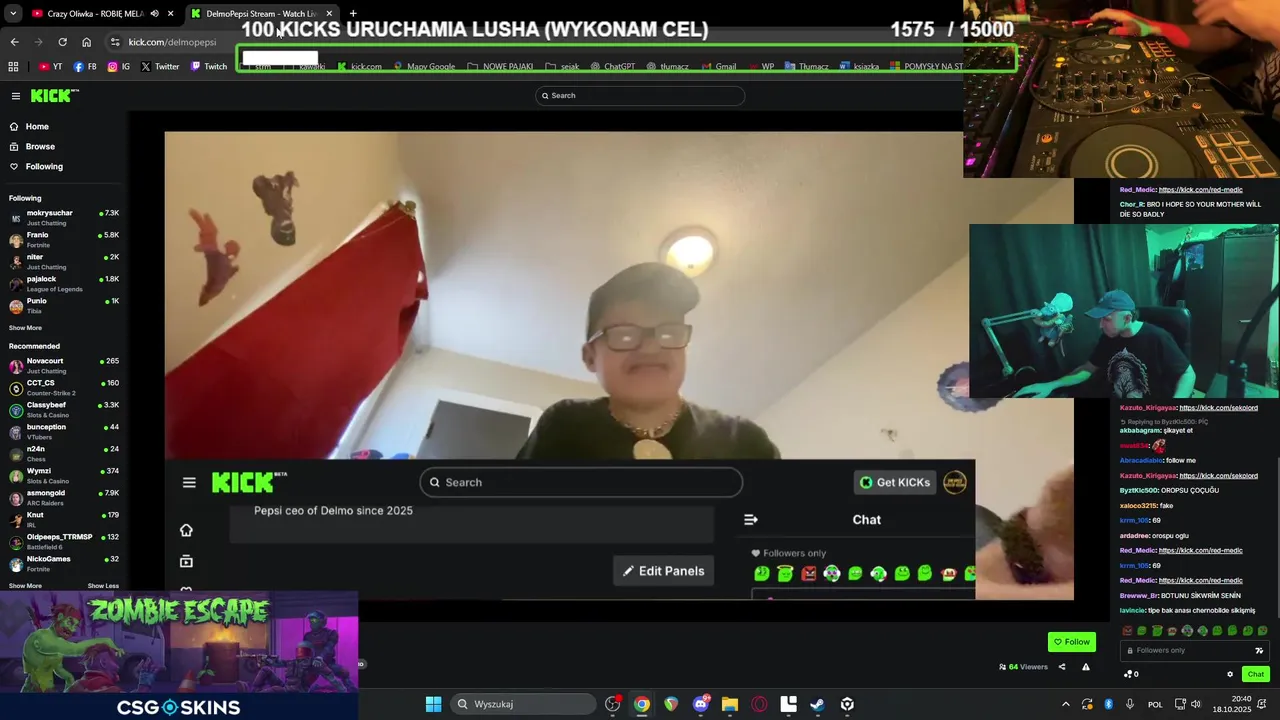Open Red_Medic's kick.com/red-medic link at chat top
This screenshot has width=1280, height=720.
(x=1200, y=190)
